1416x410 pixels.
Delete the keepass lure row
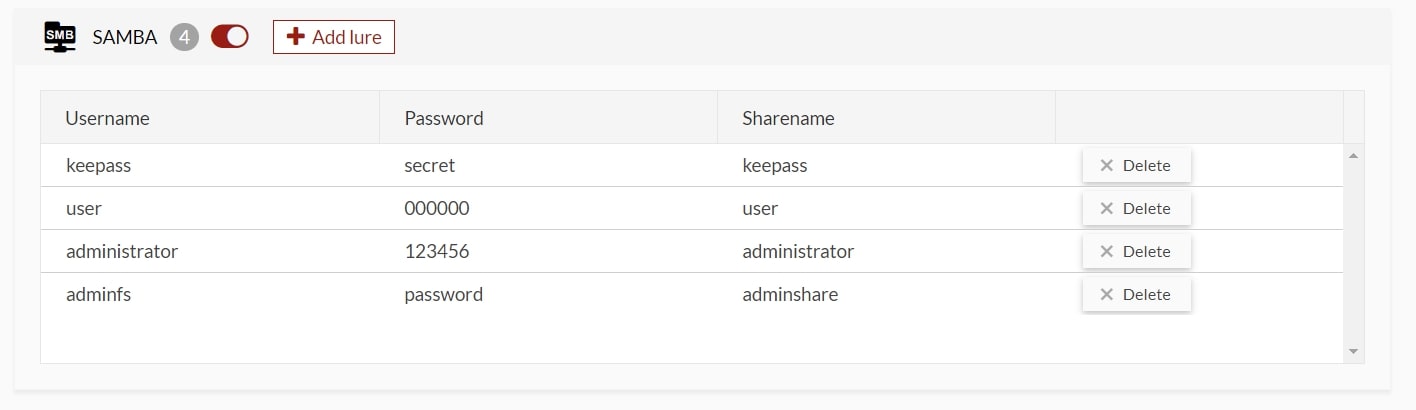pyautogui.click(x=1136, y=166)
